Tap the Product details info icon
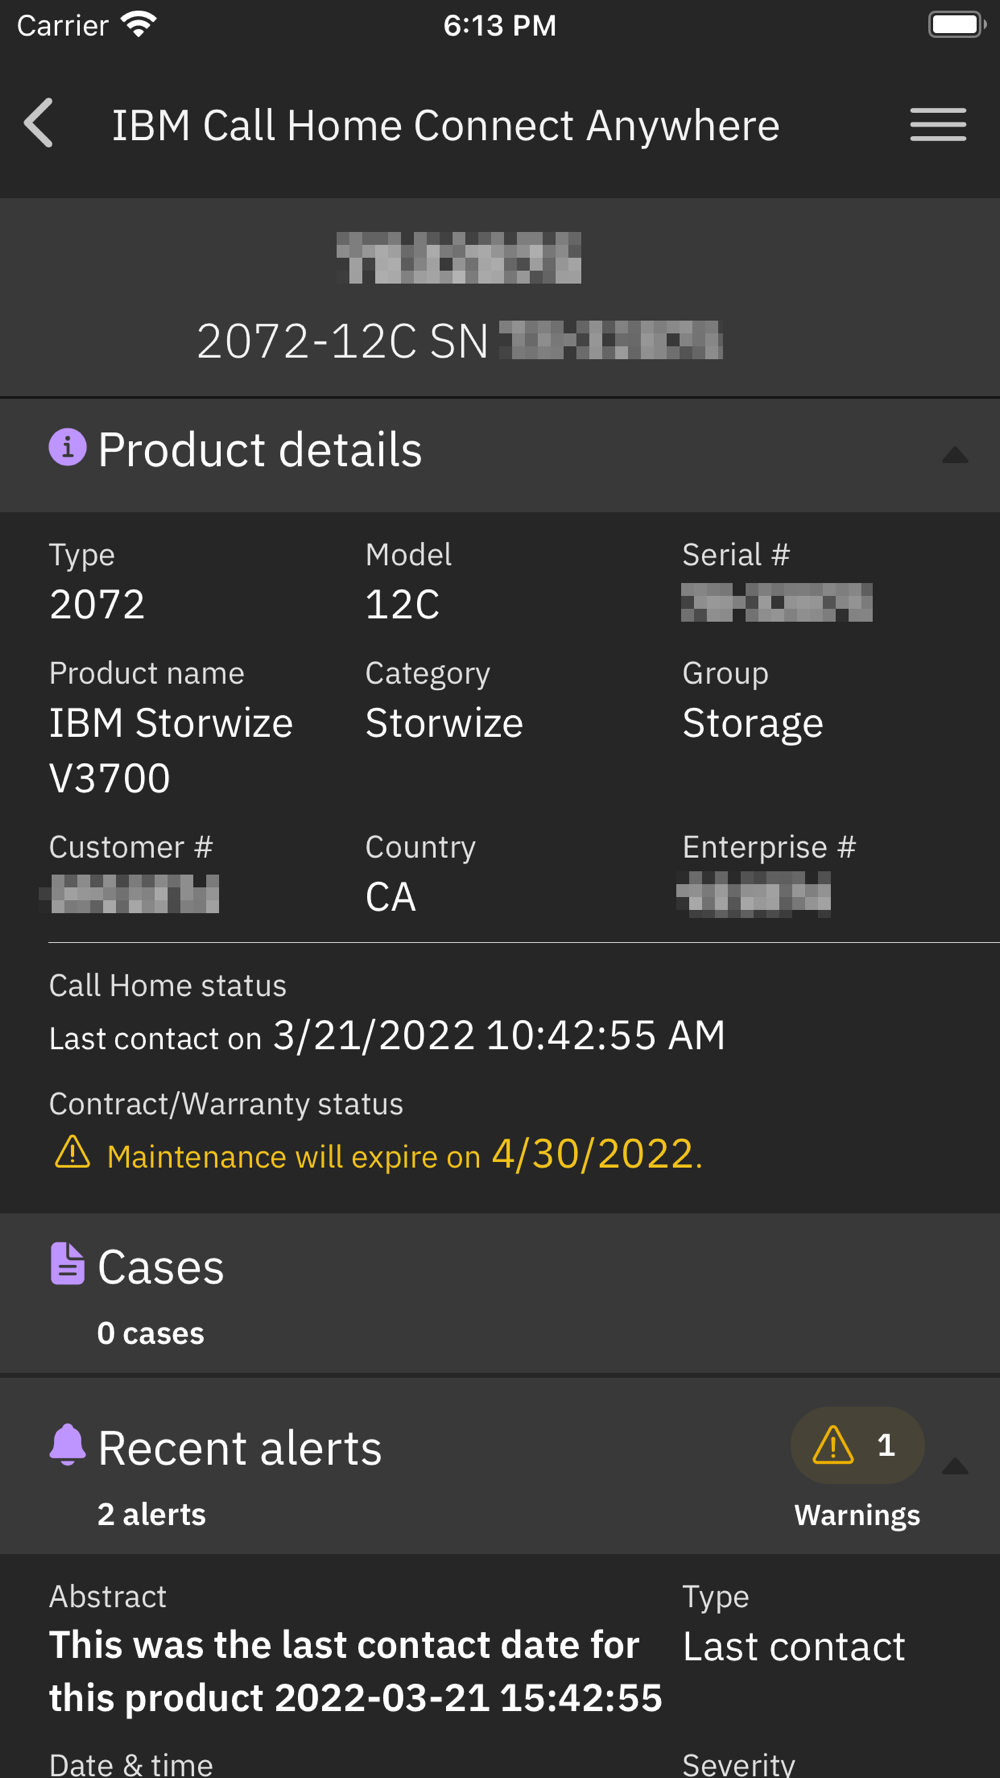 click(x=68, y=448)
